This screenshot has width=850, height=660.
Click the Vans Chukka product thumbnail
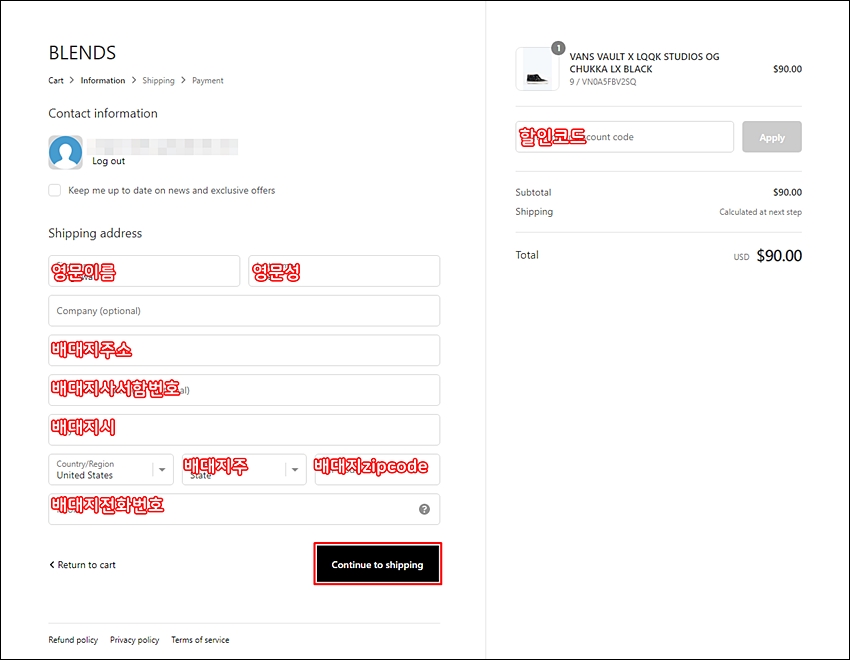tap(537, 69)
